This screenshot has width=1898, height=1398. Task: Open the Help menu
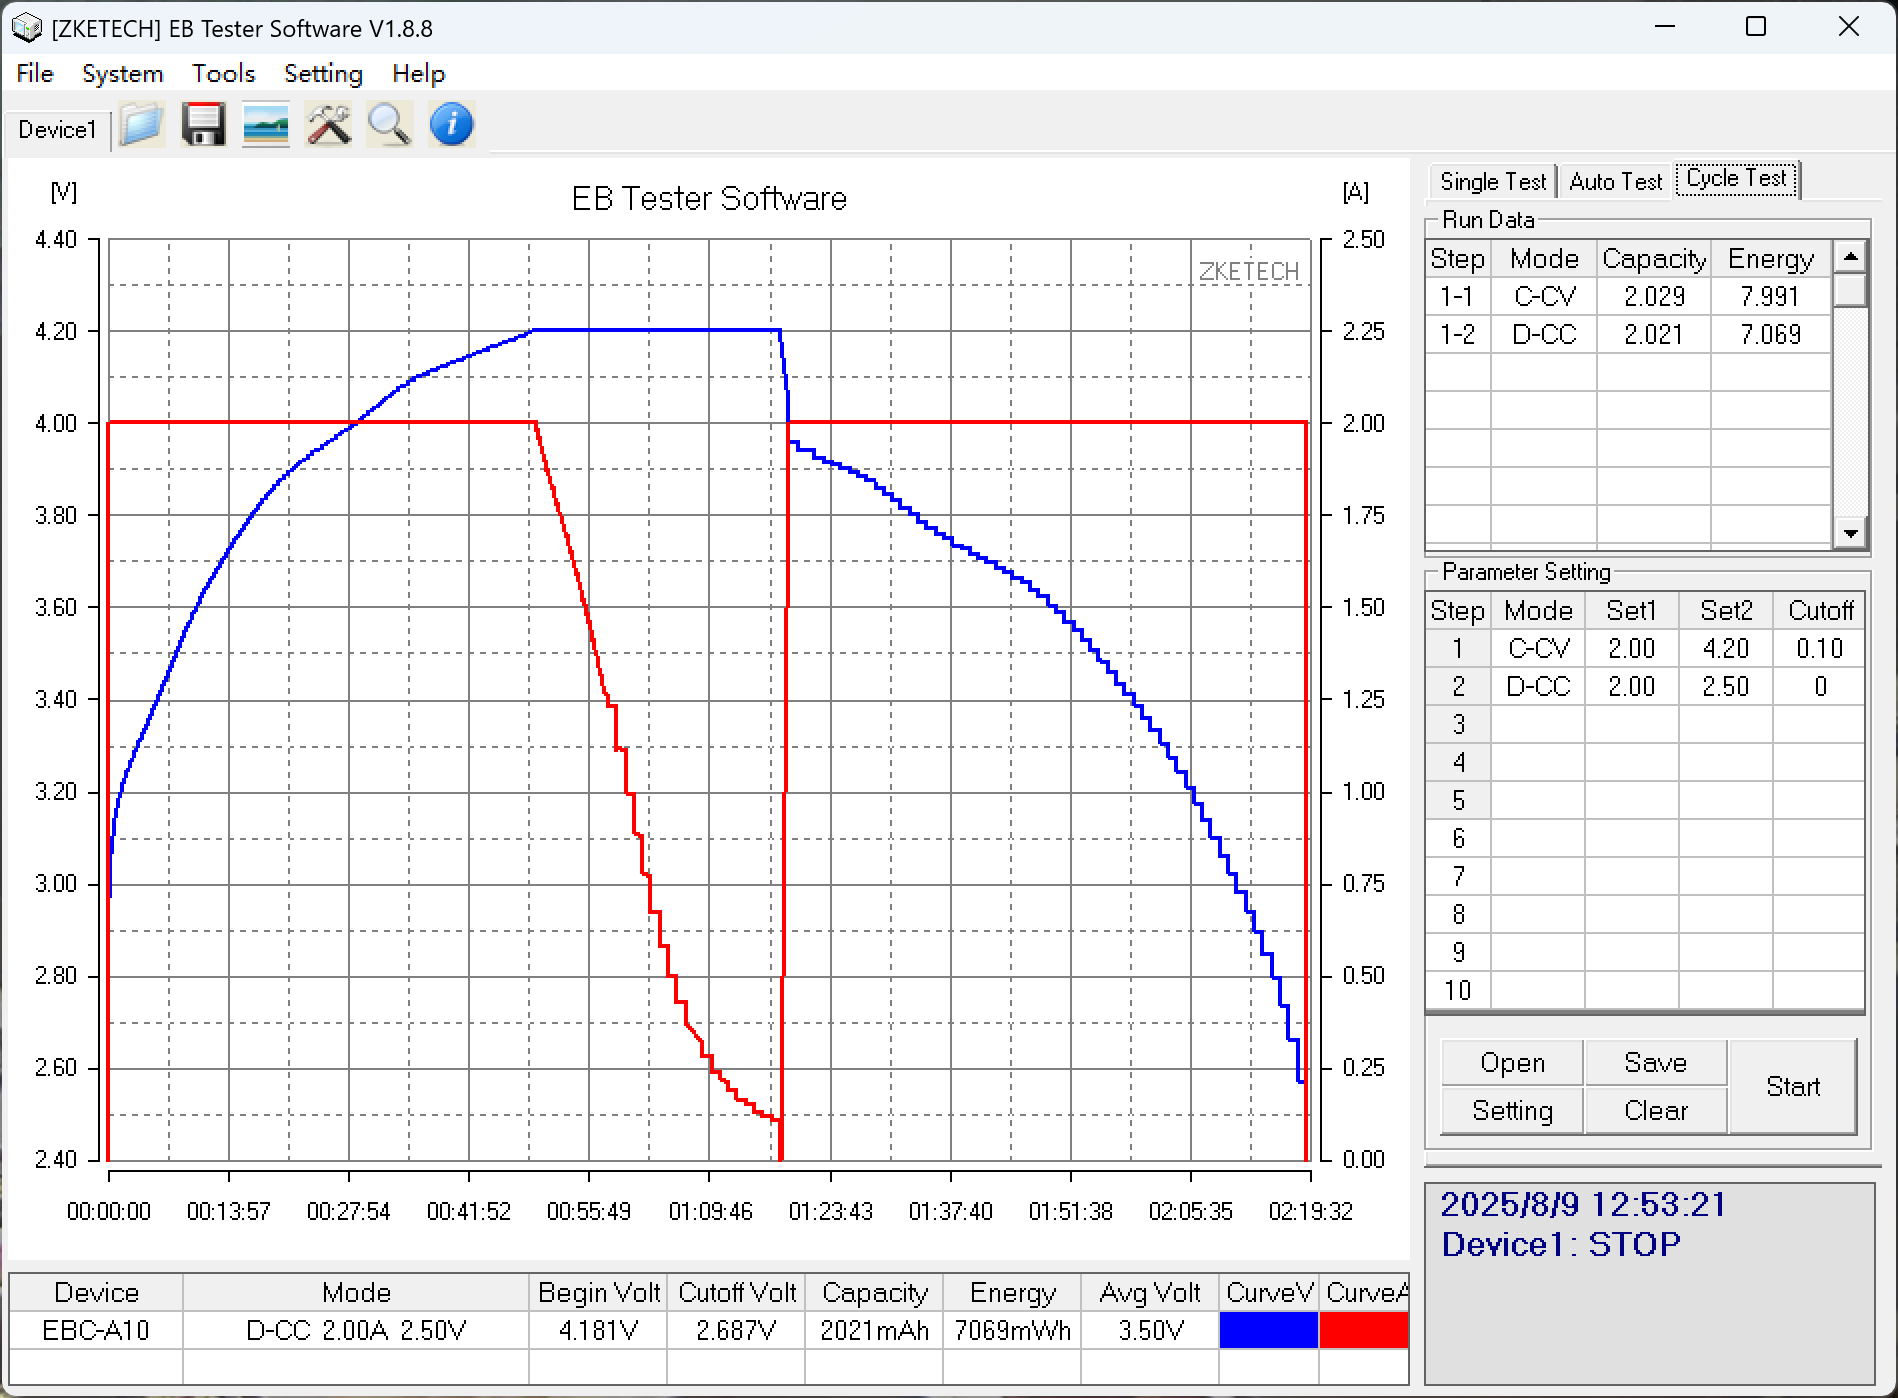(418, 73)
